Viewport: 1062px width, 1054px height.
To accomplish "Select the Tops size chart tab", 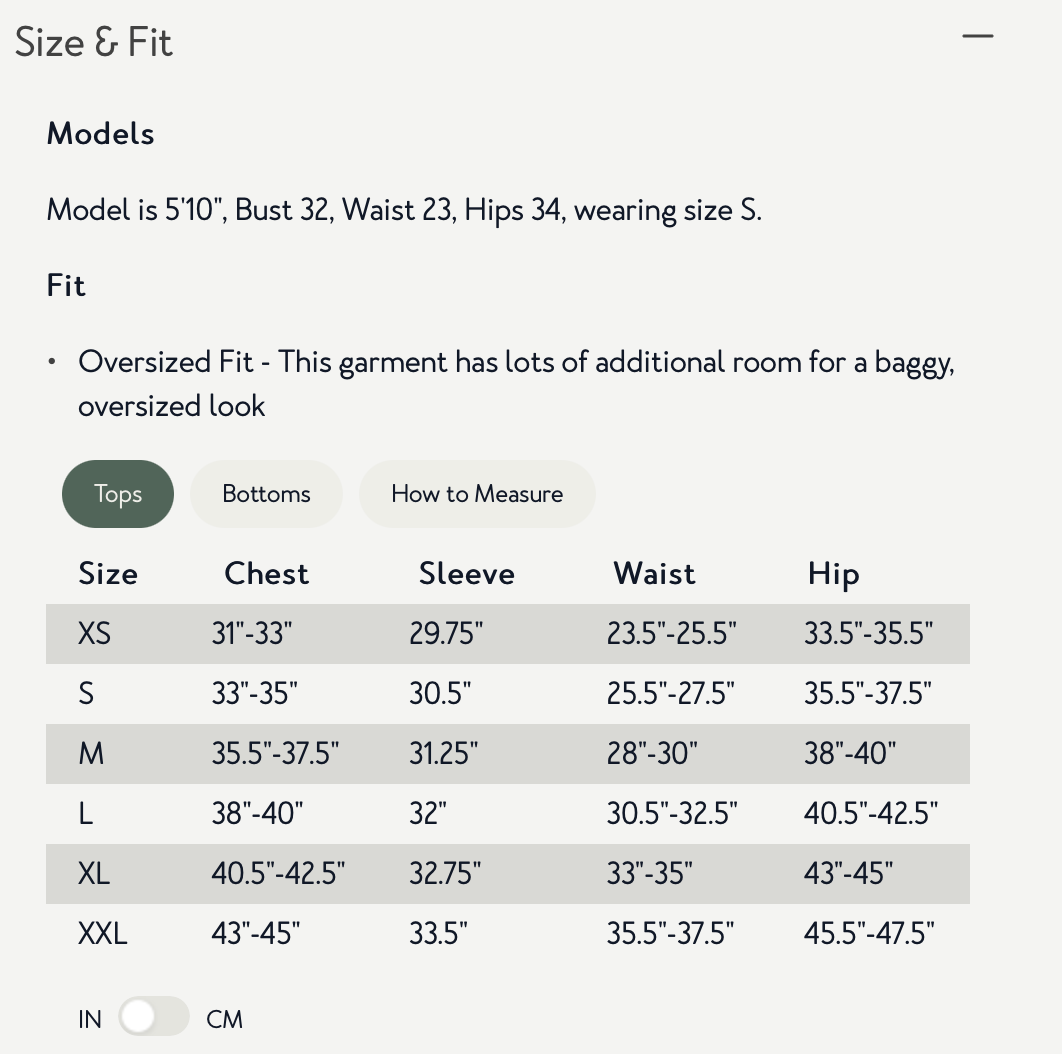I will [x=118, y=494].
